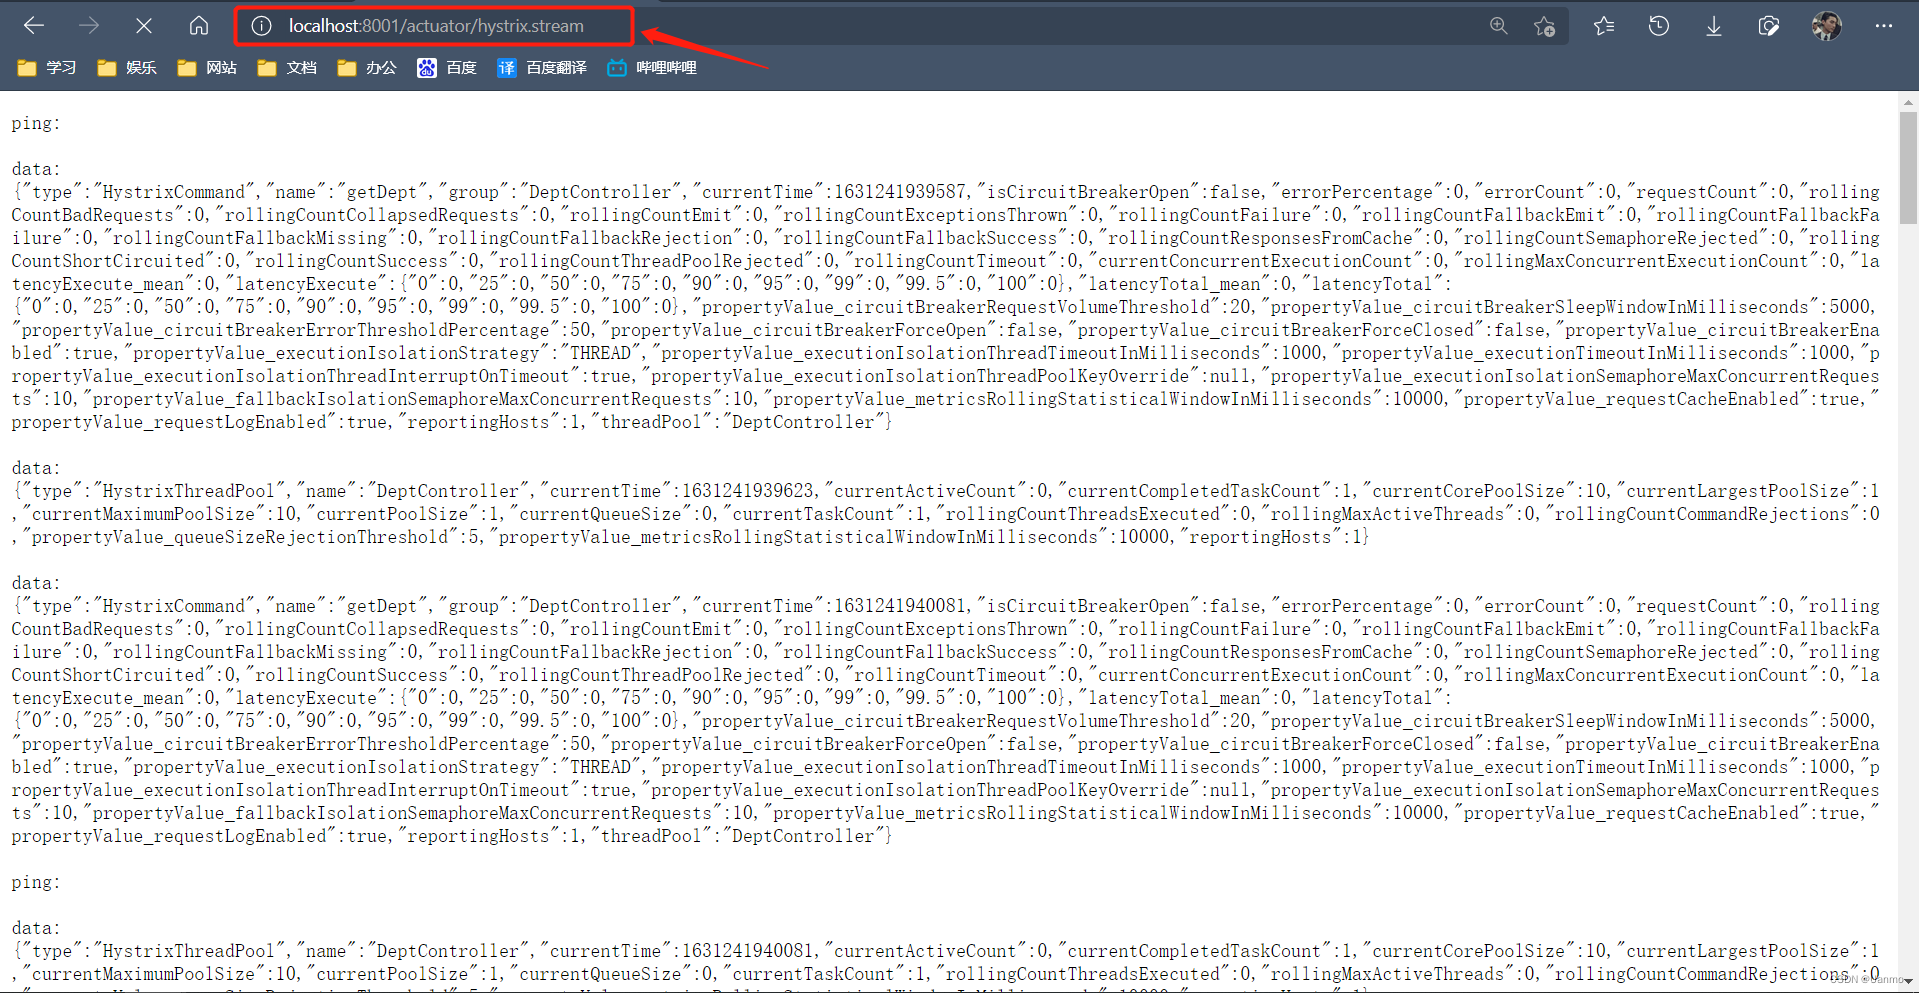Click the scrollbar up arrow
This screenshot has height=993, width=1919.
tap(1908, 102)
